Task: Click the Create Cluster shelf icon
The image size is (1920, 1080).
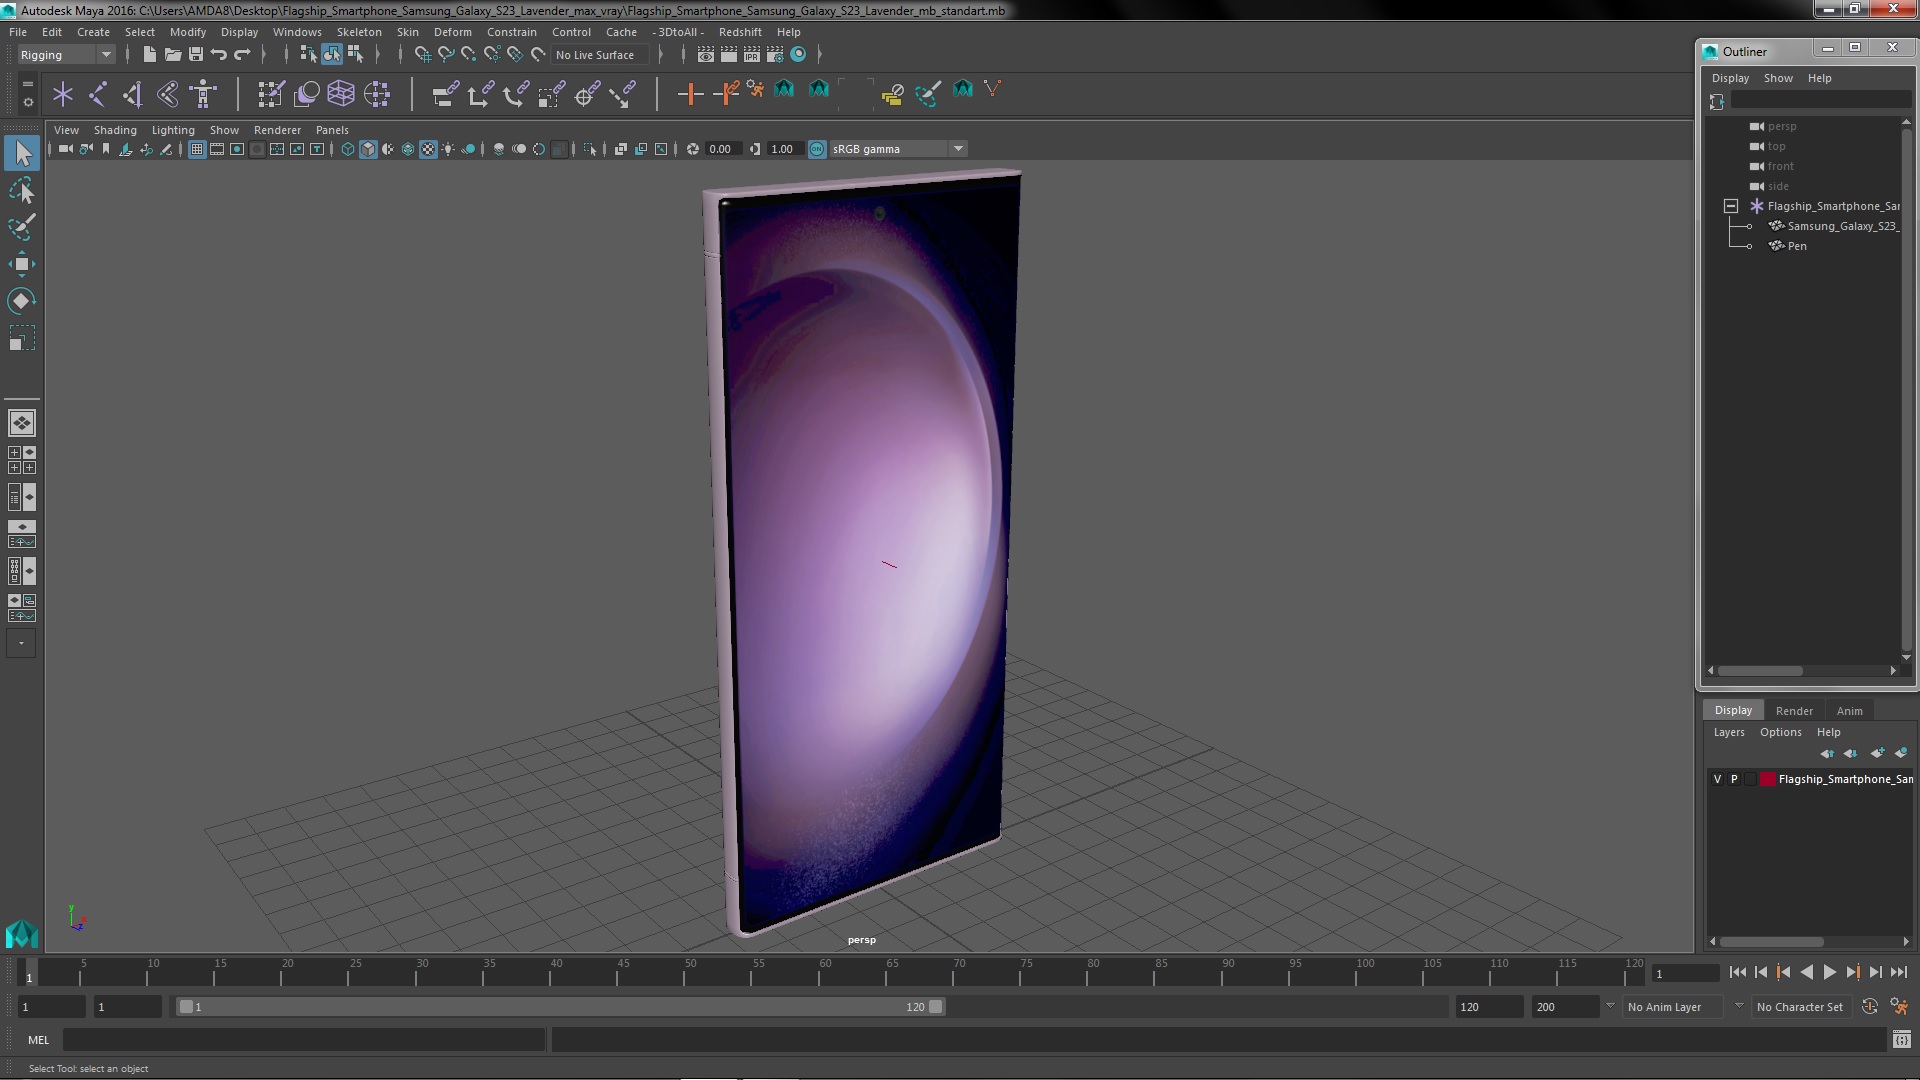Action: pos(377,94)
